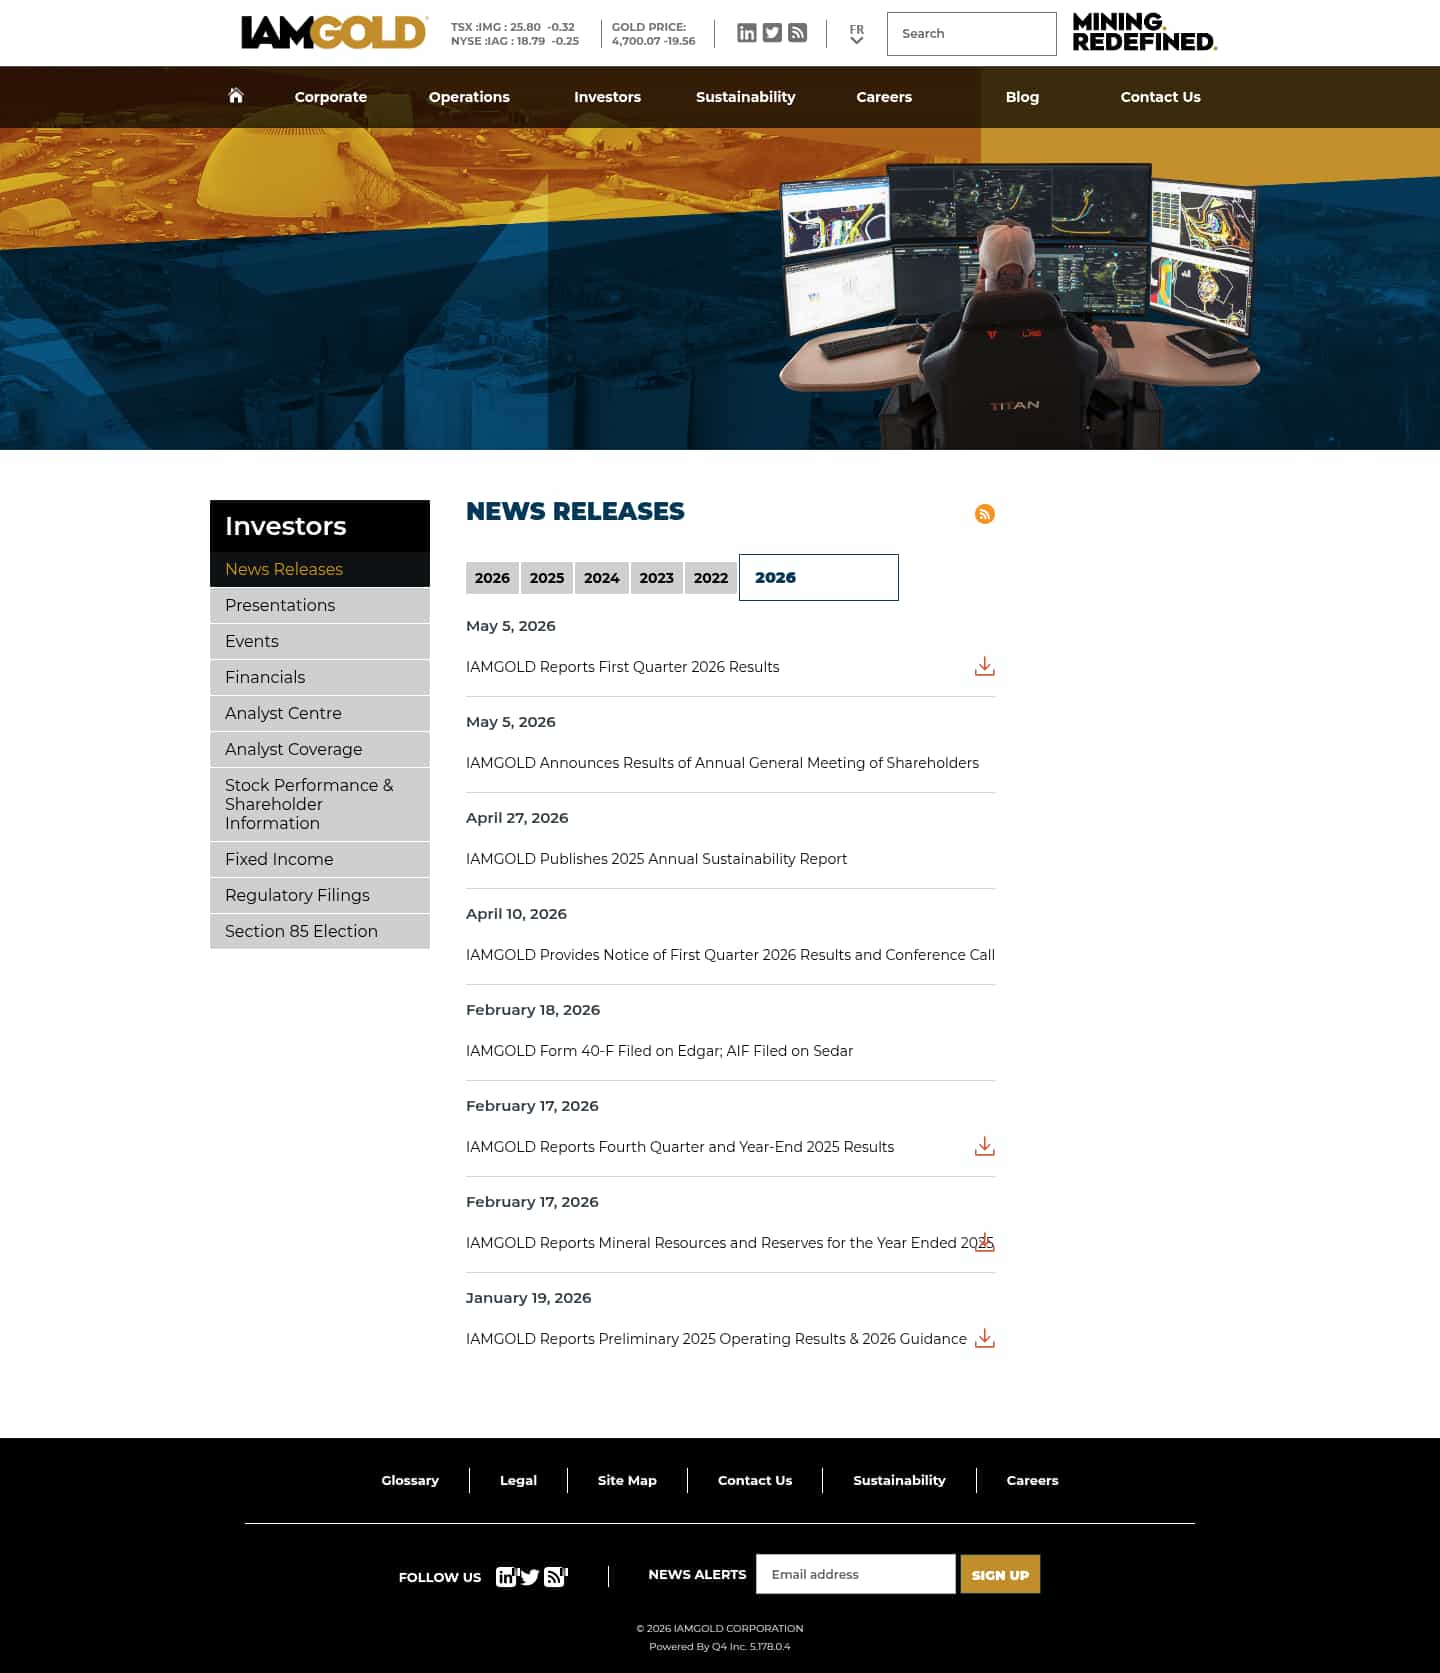This screenshot has width=1440, height=1673.
Task: Open Sustainability in the footer
Action: click(899, 1480)
